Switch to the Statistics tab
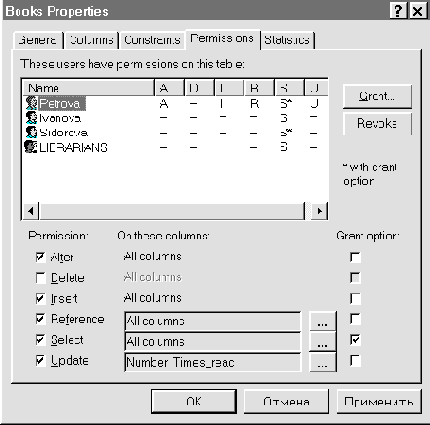The width and height of the screenshot is (430, 425). 287,40
